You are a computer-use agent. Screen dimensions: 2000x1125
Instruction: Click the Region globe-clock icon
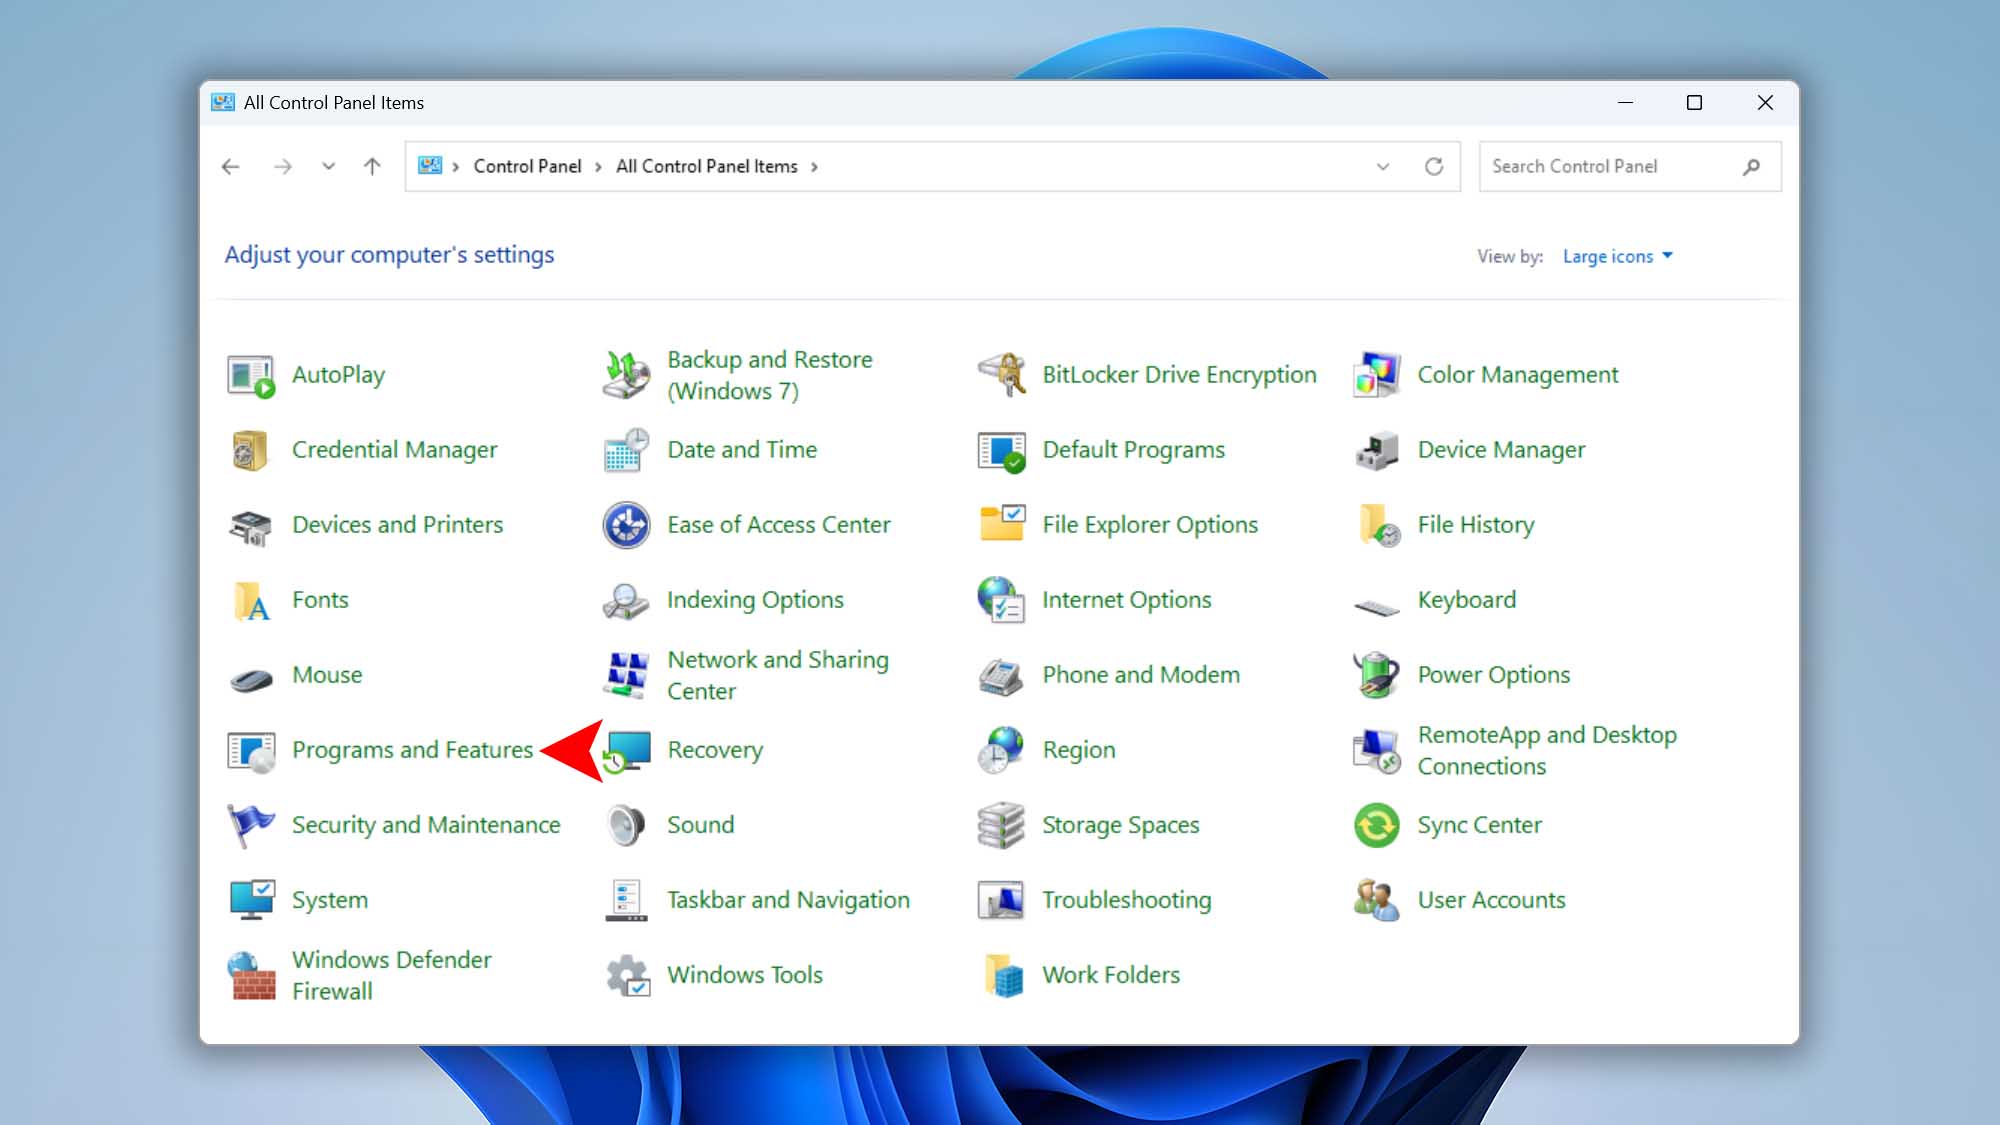coord(1002,751)
